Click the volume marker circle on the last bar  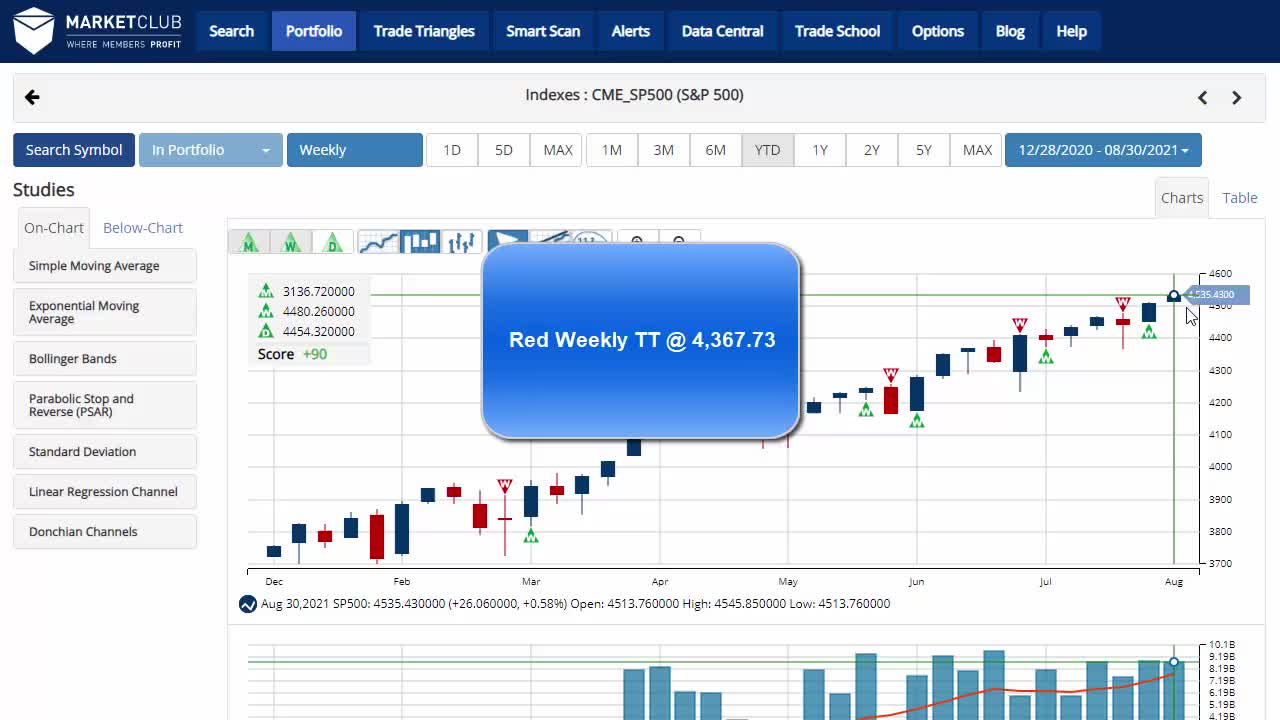(x=1174, y=662)
